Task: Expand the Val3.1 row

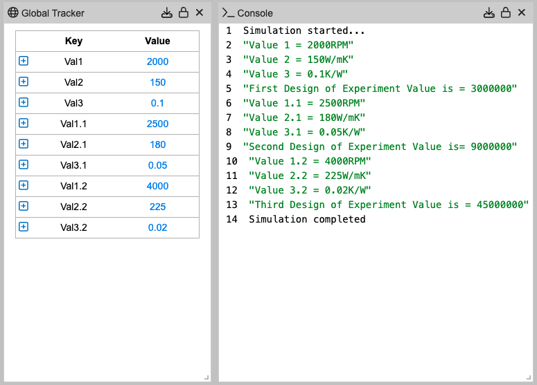Action: pos(23,165)
